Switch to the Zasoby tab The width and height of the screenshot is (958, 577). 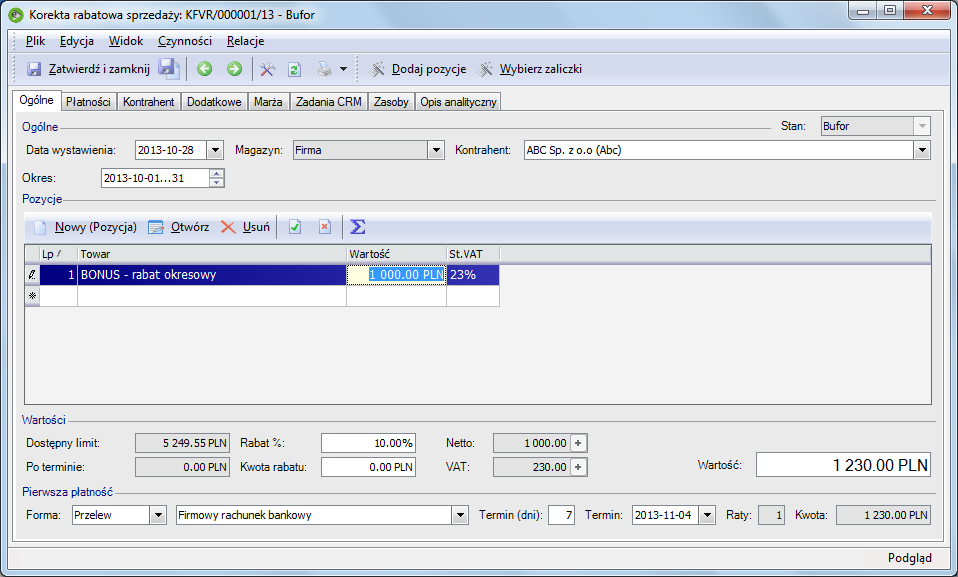pyautogui.click(x=391, y=101)
